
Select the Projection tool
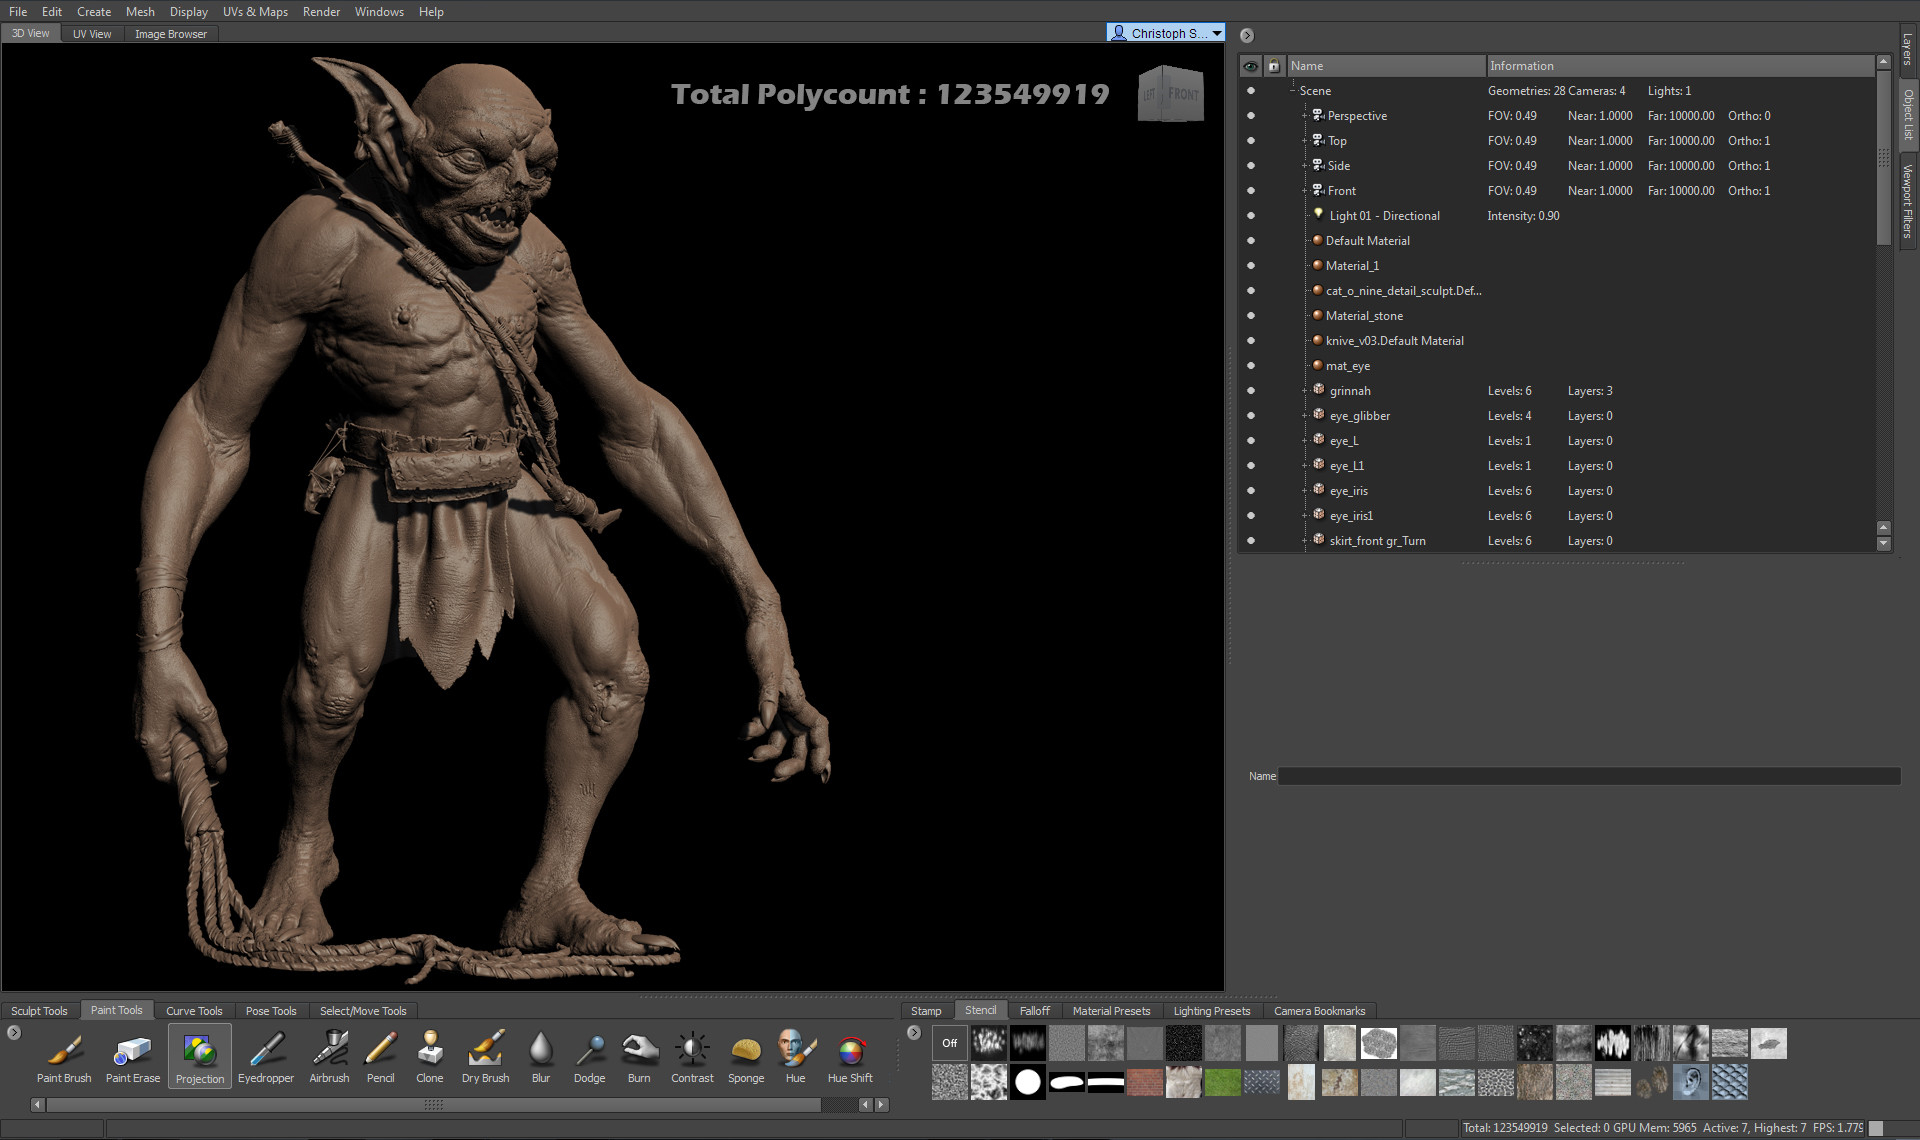point(200,1058)
